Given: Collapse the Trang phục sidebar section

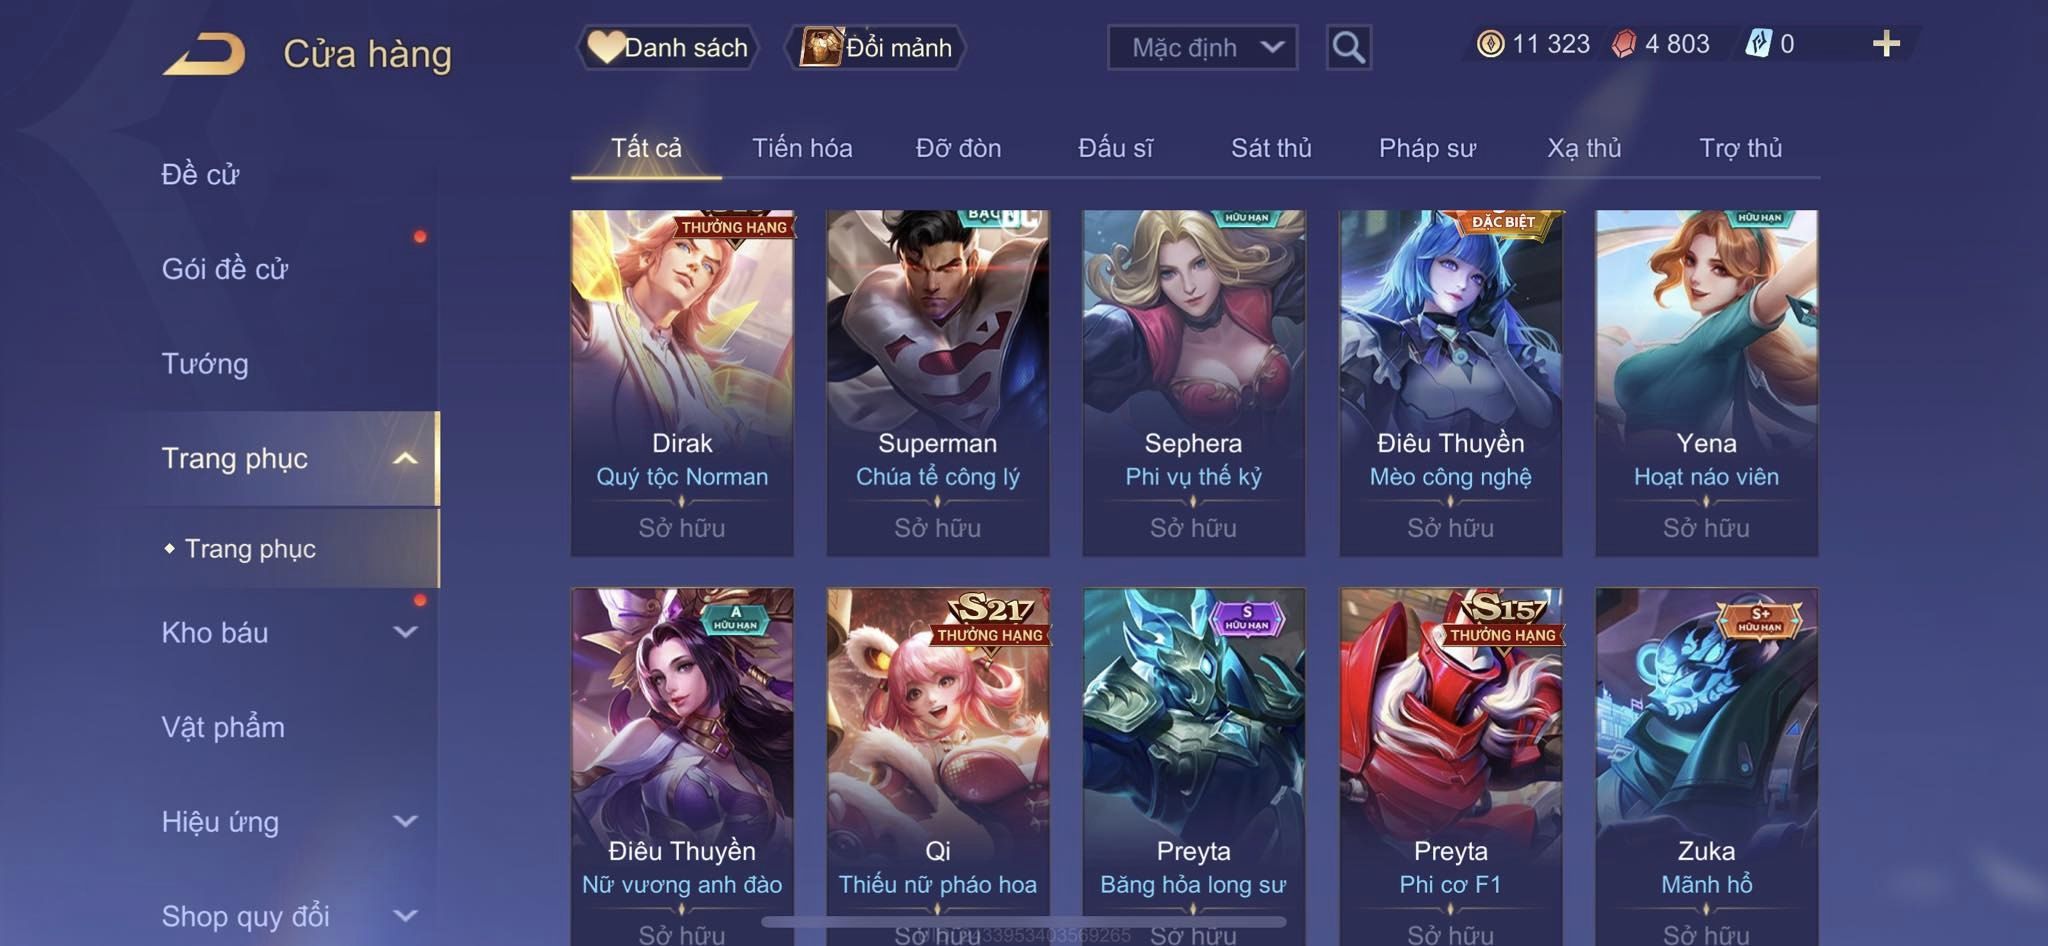Looking at the screenshot, I should click(x=405, y=459).
